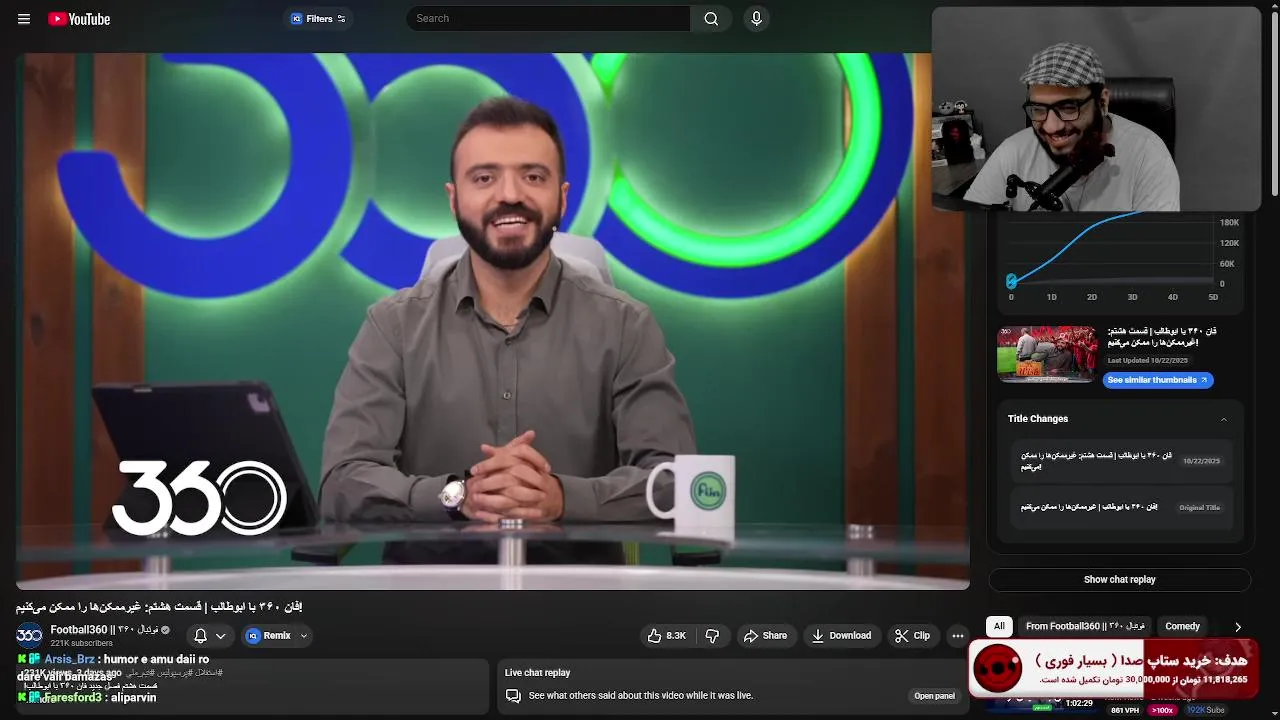
Task: Click the Live chat replay heading
Action: click(x=537, y=673)
